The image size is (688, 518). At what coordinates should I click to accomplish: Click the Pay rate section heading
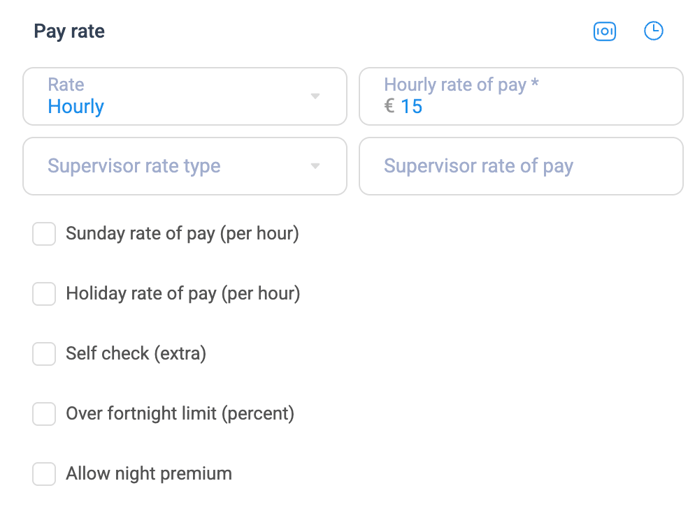(69, 32)
